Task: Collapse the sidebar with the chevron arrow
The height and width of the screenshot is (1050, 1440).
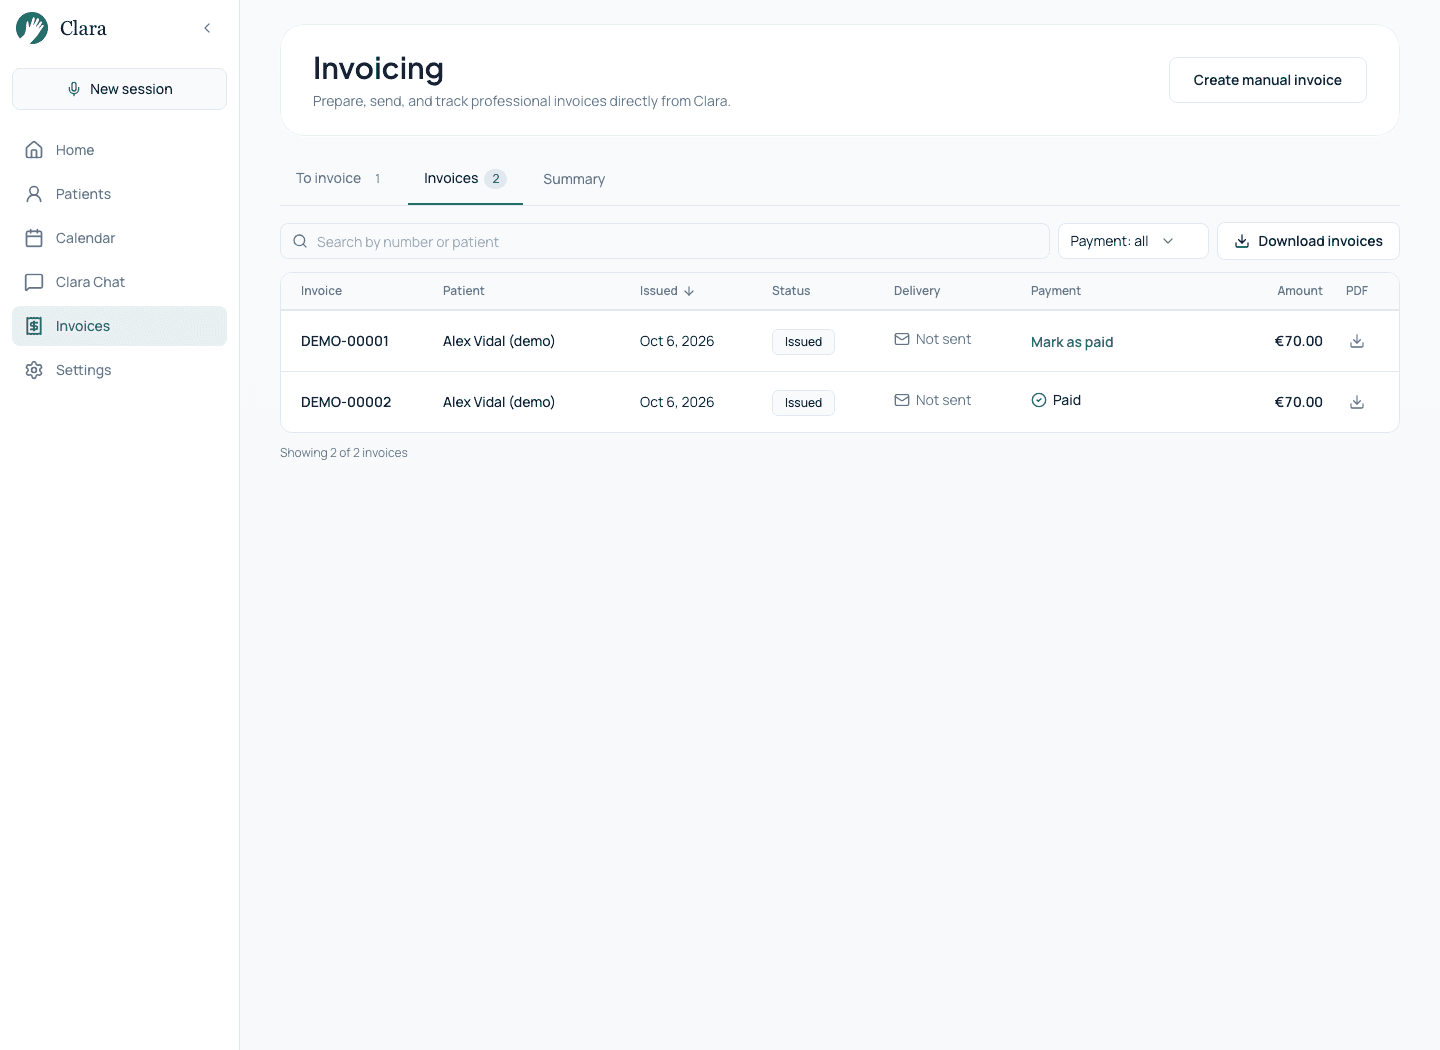Action: 207,28
